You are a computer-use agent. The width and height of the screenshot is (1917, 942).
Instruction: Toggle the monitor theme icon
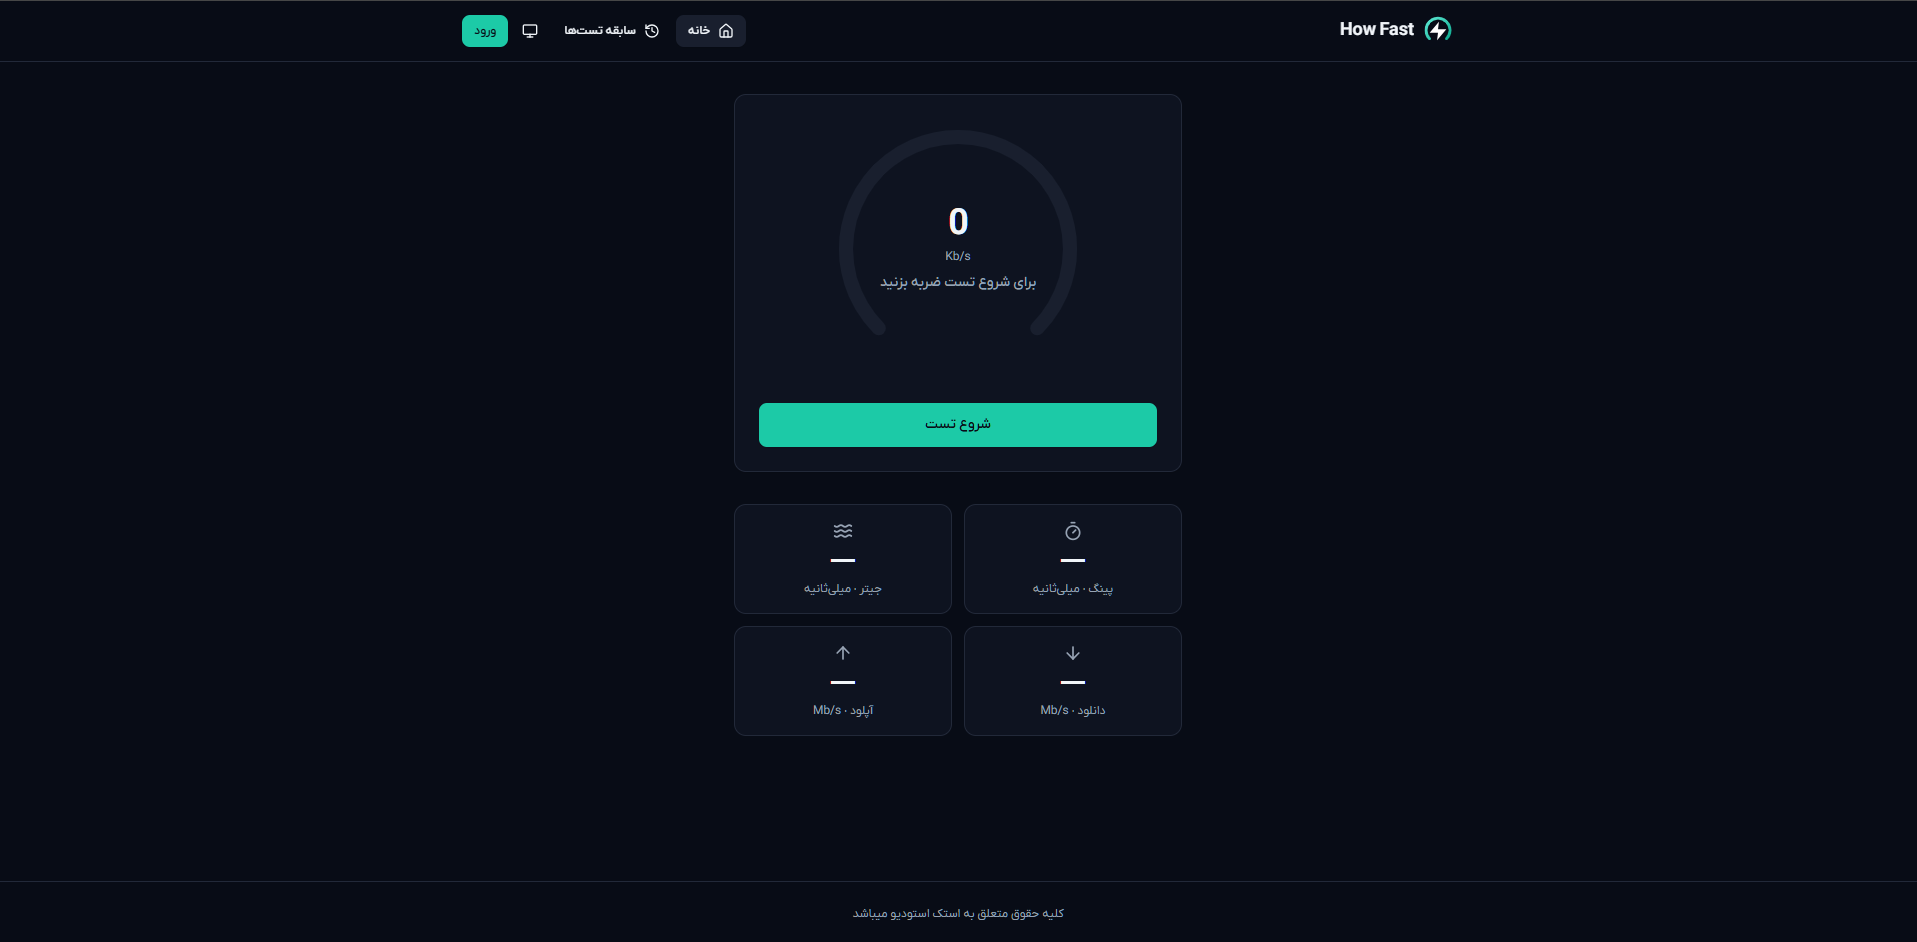530,31
